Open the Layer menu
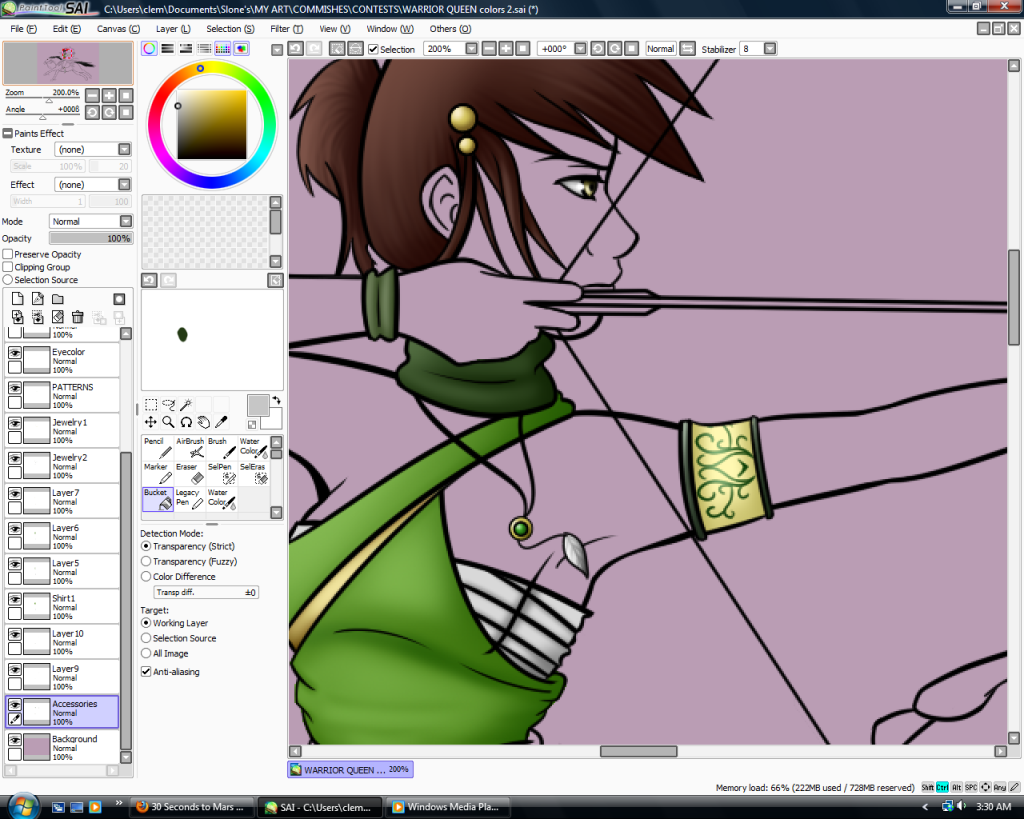The height and width of the screenshot is (819, 1024). [173, 29]
